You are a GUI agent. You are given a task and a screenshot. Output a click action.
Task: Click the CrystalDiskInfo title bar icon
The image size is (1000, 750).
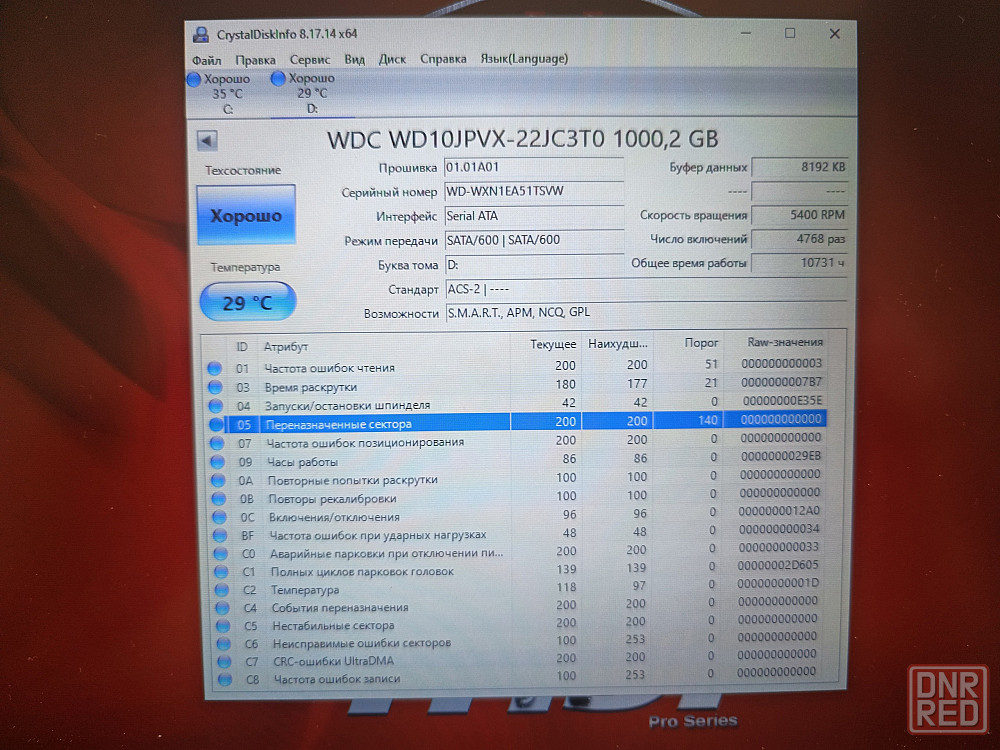click(202, 34)
